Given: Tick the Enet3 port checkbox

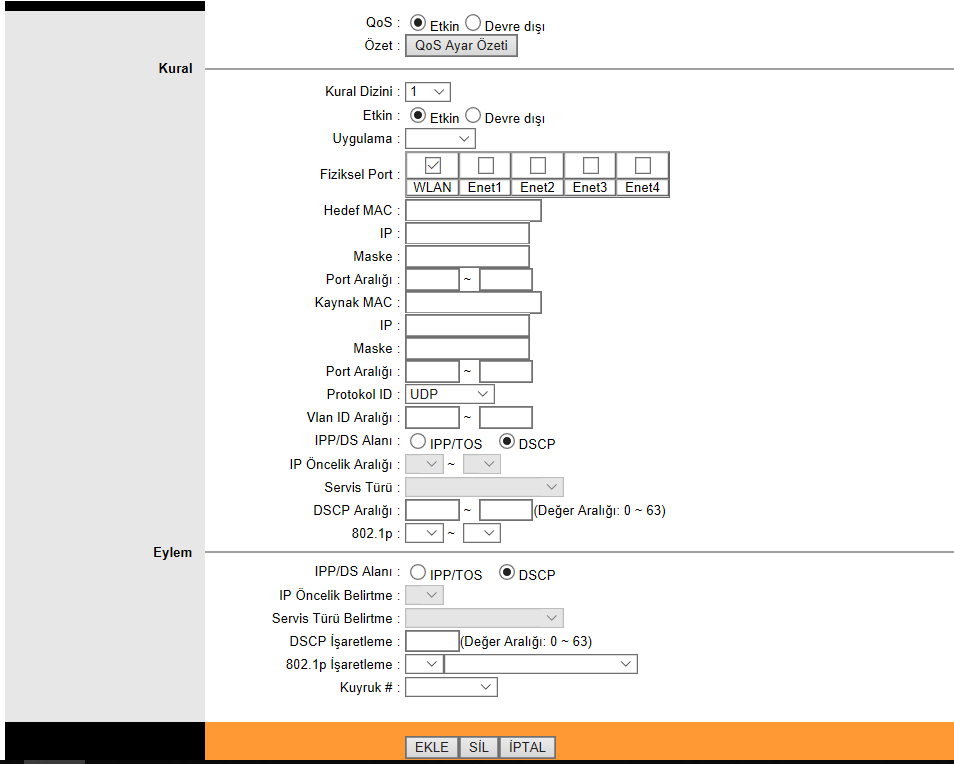Looking at the screenshot, I should click(x=590, y=165).
